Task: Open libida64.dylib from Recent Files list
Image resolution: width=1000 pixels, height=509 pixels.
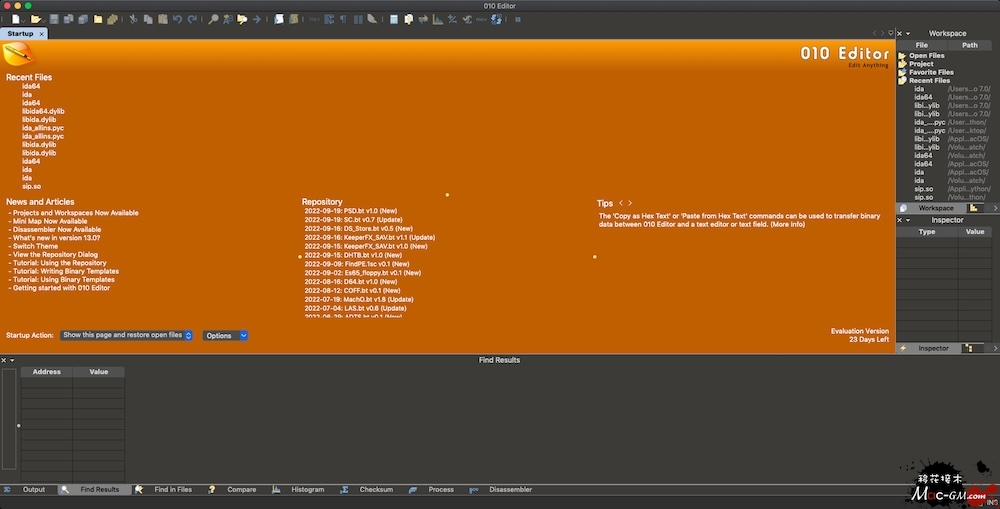Action: [43, 111]
